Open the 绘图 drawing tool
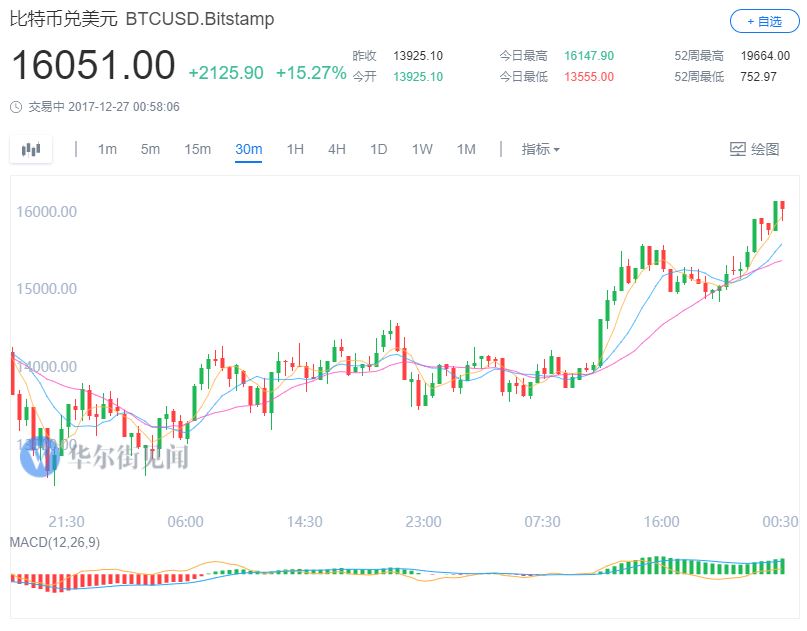Image resolution: width=807 pixels, height=631 pixels. (755, 149)
